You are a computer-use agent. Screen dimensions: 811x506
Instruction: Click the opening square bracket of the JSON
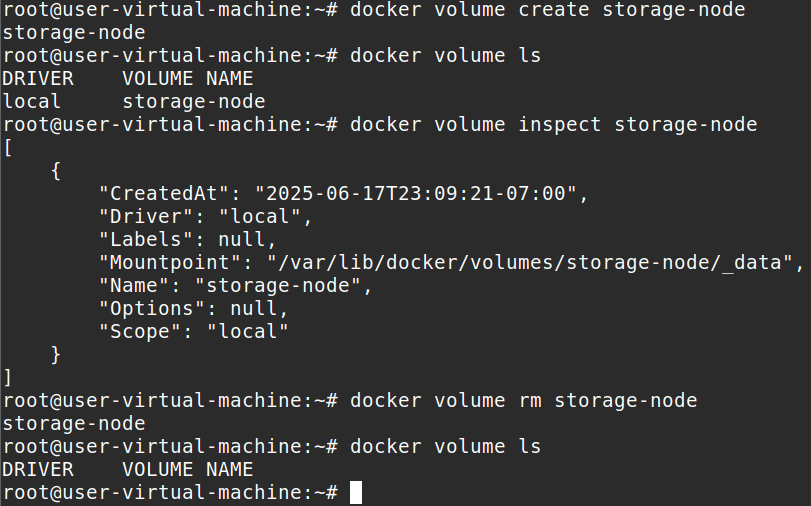(9, 148)
